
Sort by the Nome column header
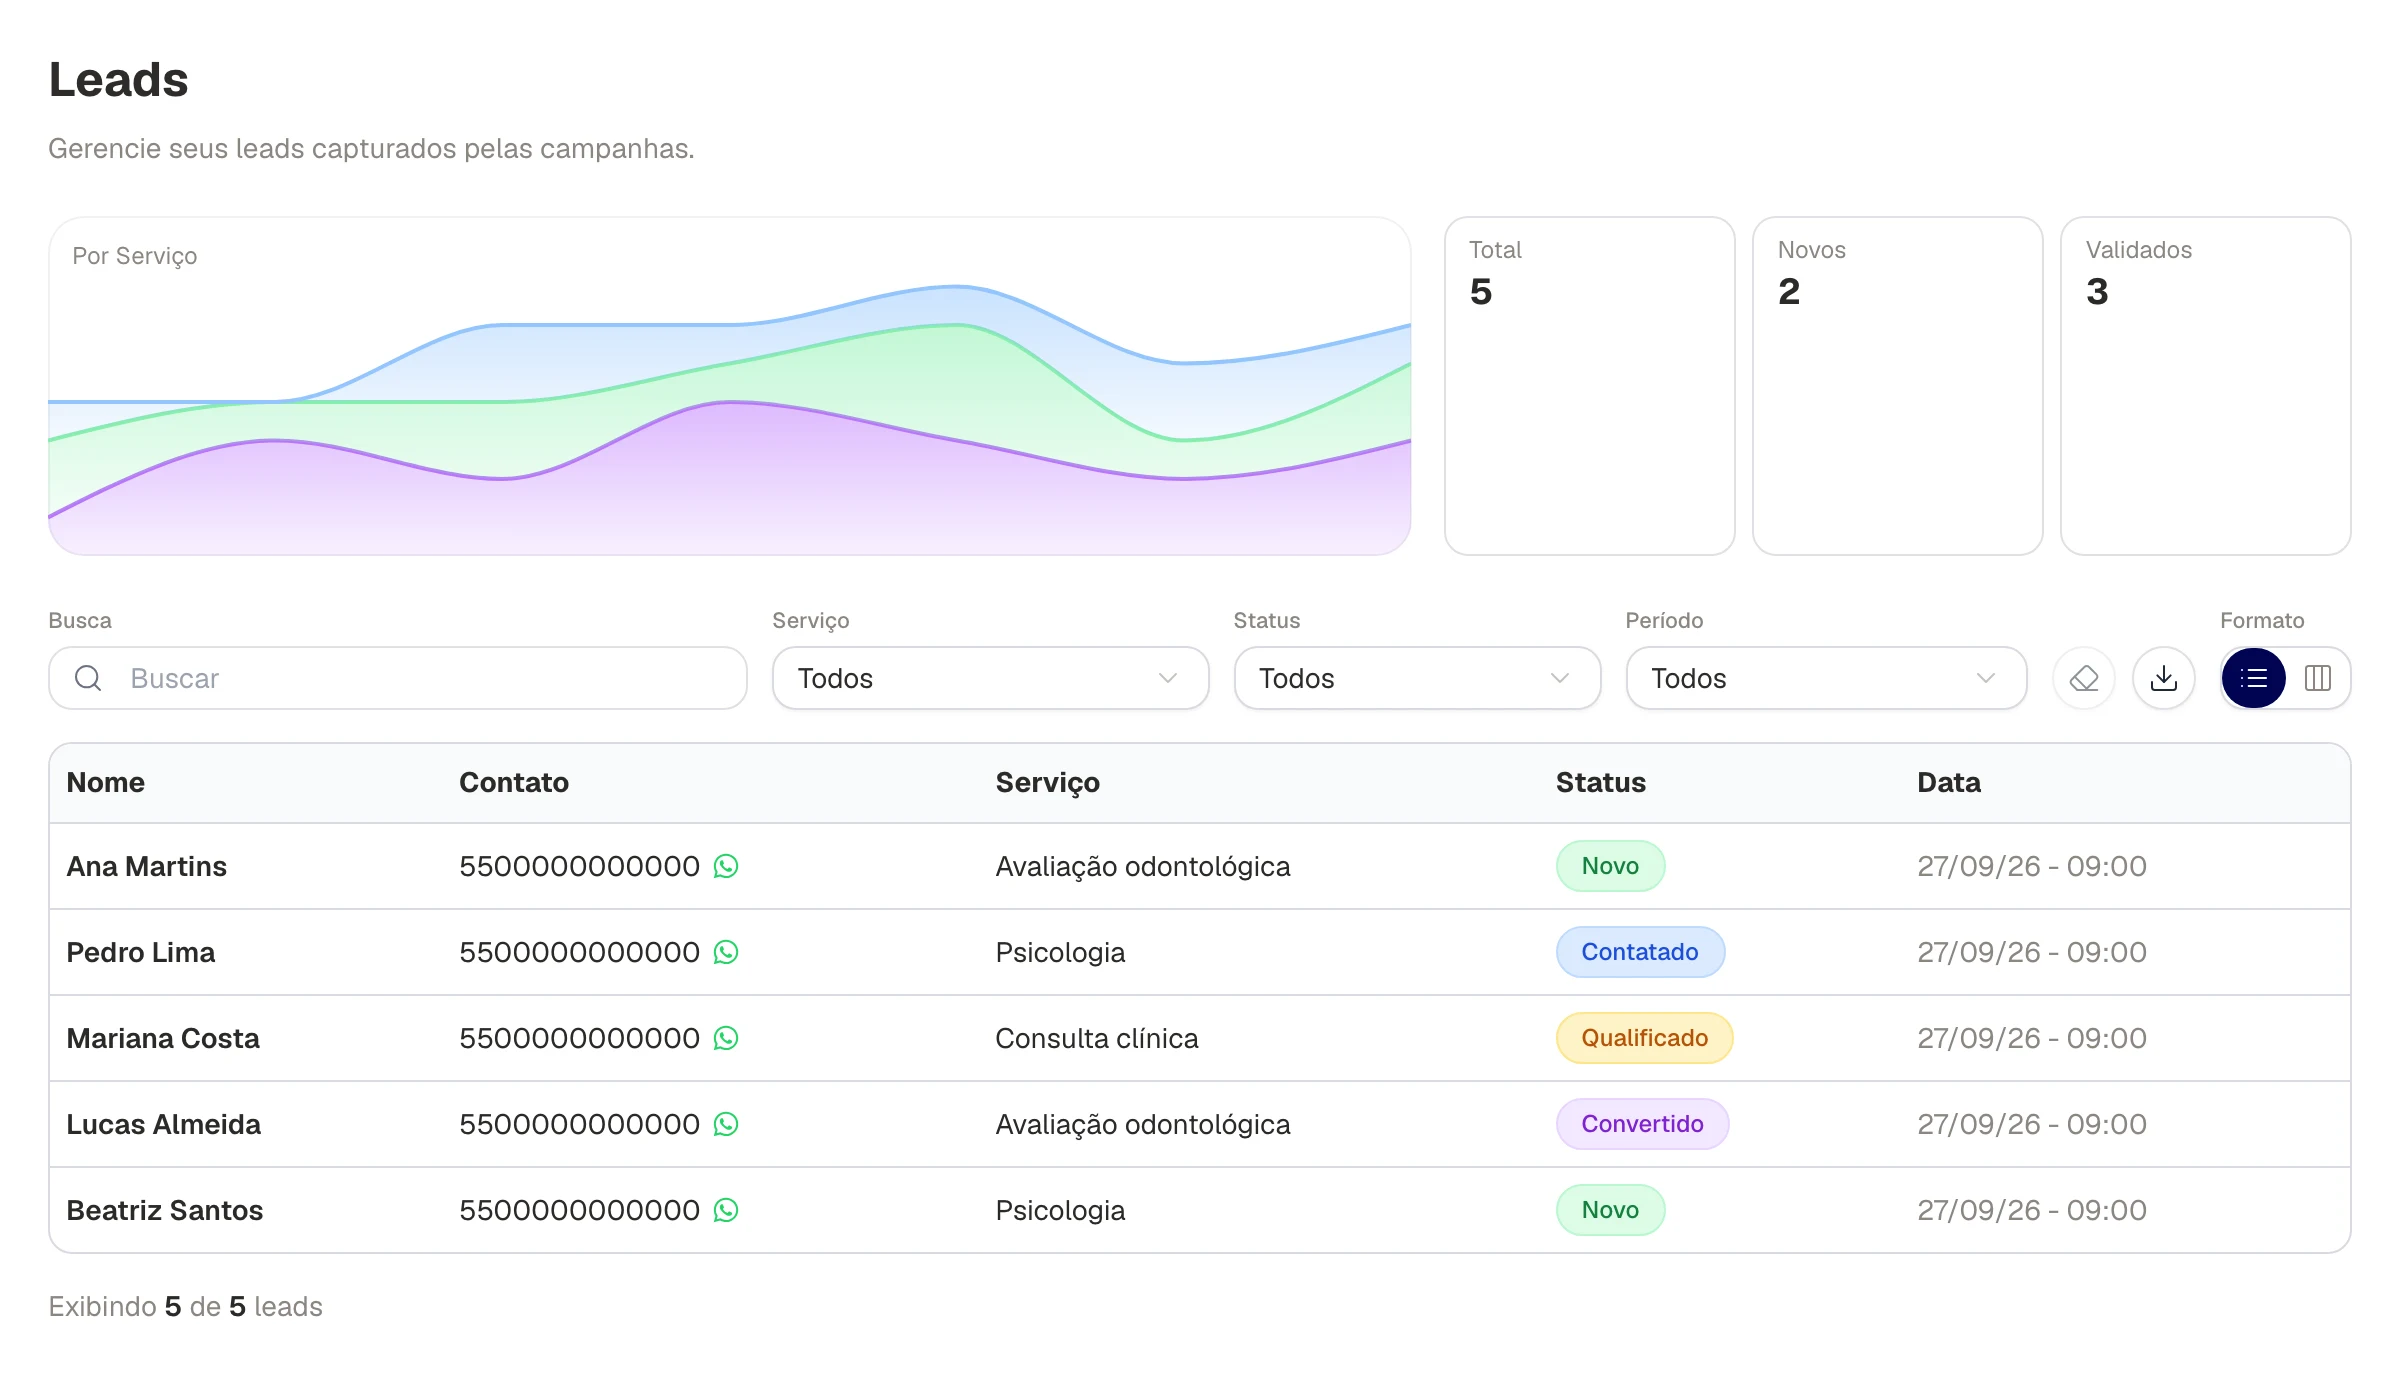[106, 782]
